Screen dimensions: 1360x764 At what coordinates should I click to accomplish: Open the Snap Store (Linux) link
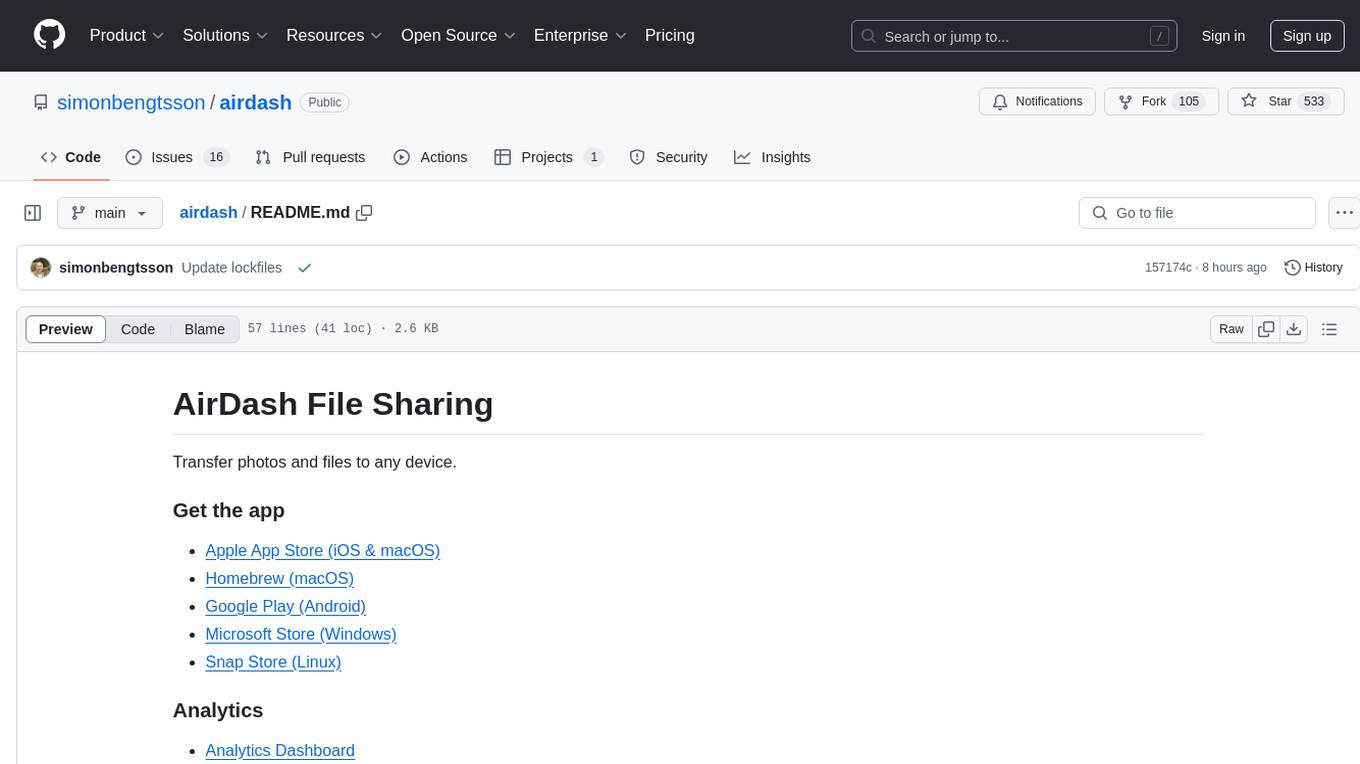273,662
